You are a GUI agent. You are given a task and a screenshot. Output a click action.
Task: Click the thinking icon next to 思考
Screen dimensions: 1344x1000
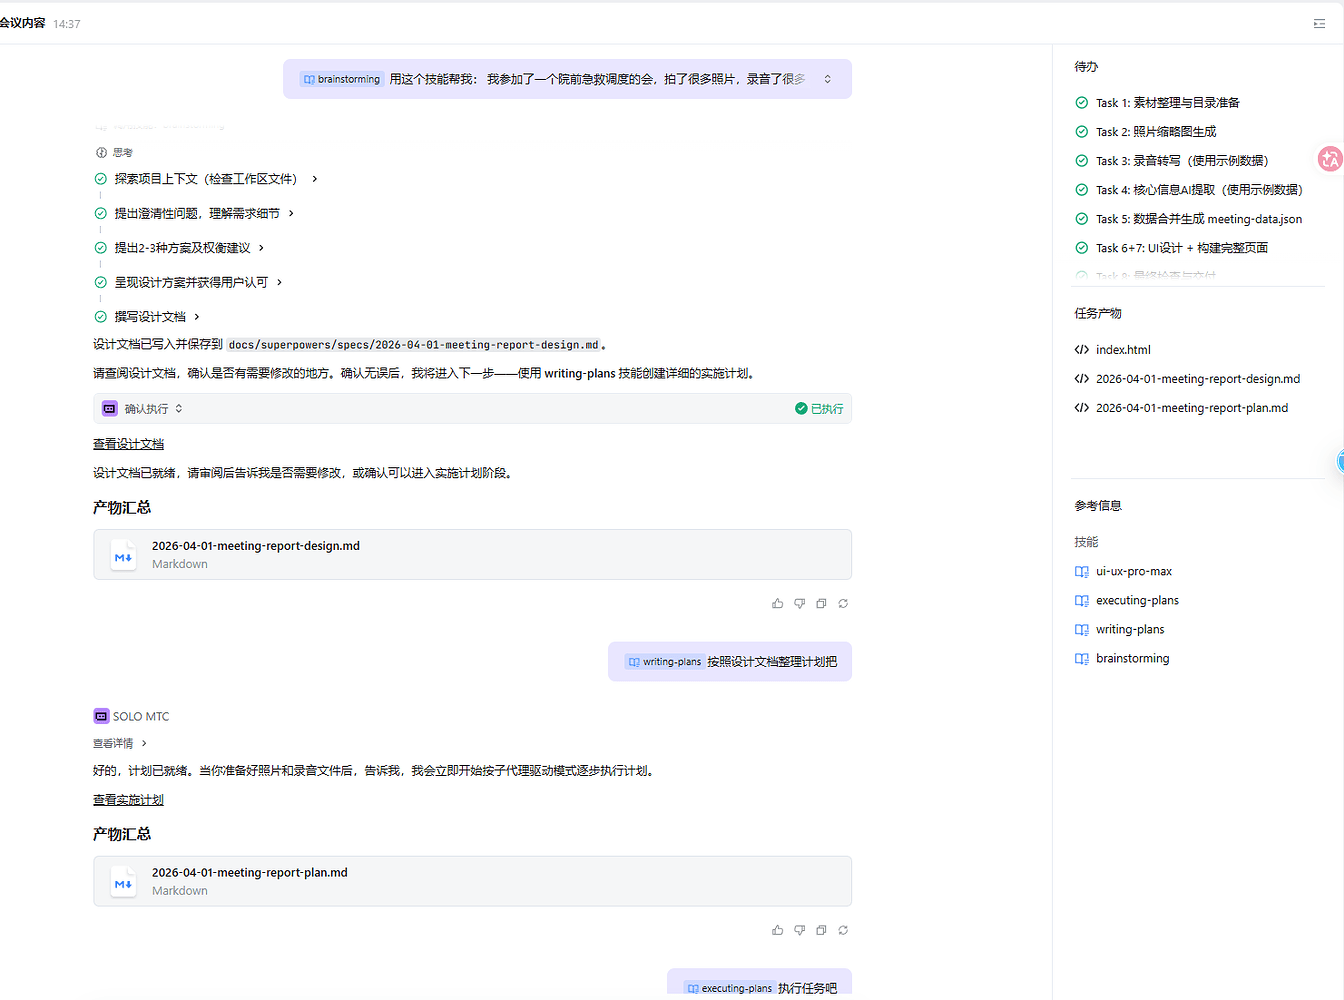(101, 153)
